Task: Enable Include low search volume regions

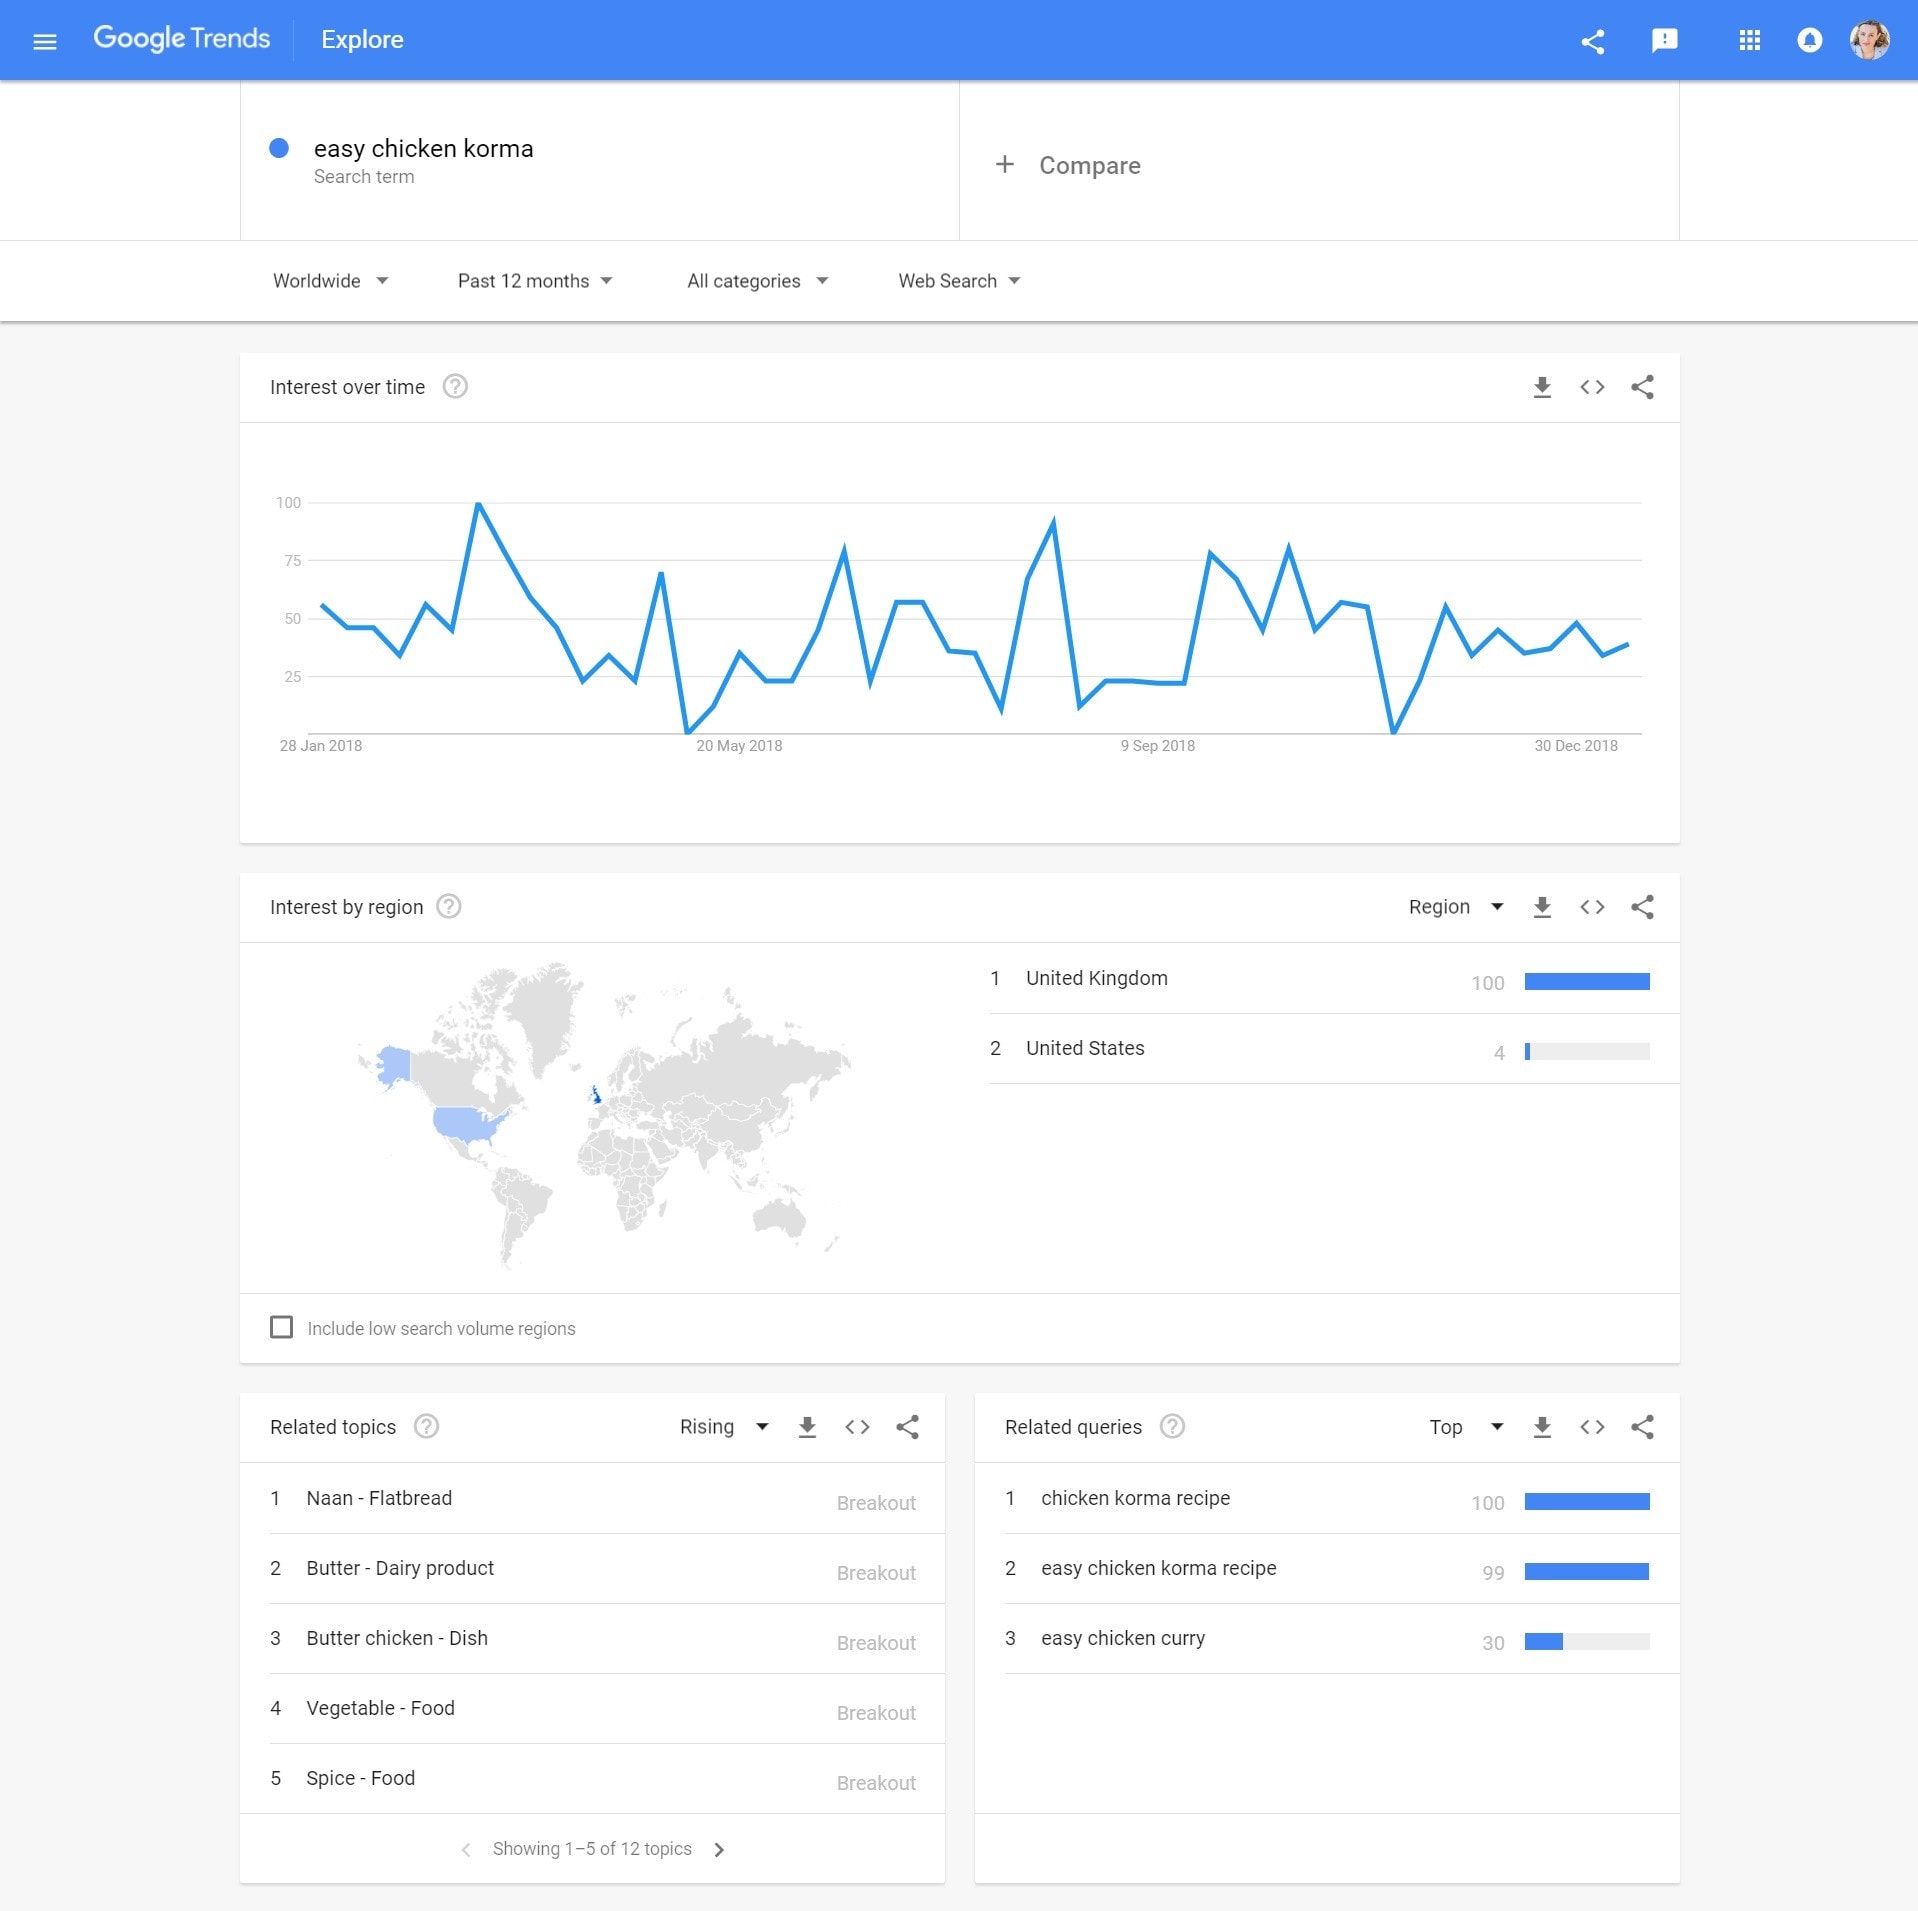Action: [x=282, y=1327]
